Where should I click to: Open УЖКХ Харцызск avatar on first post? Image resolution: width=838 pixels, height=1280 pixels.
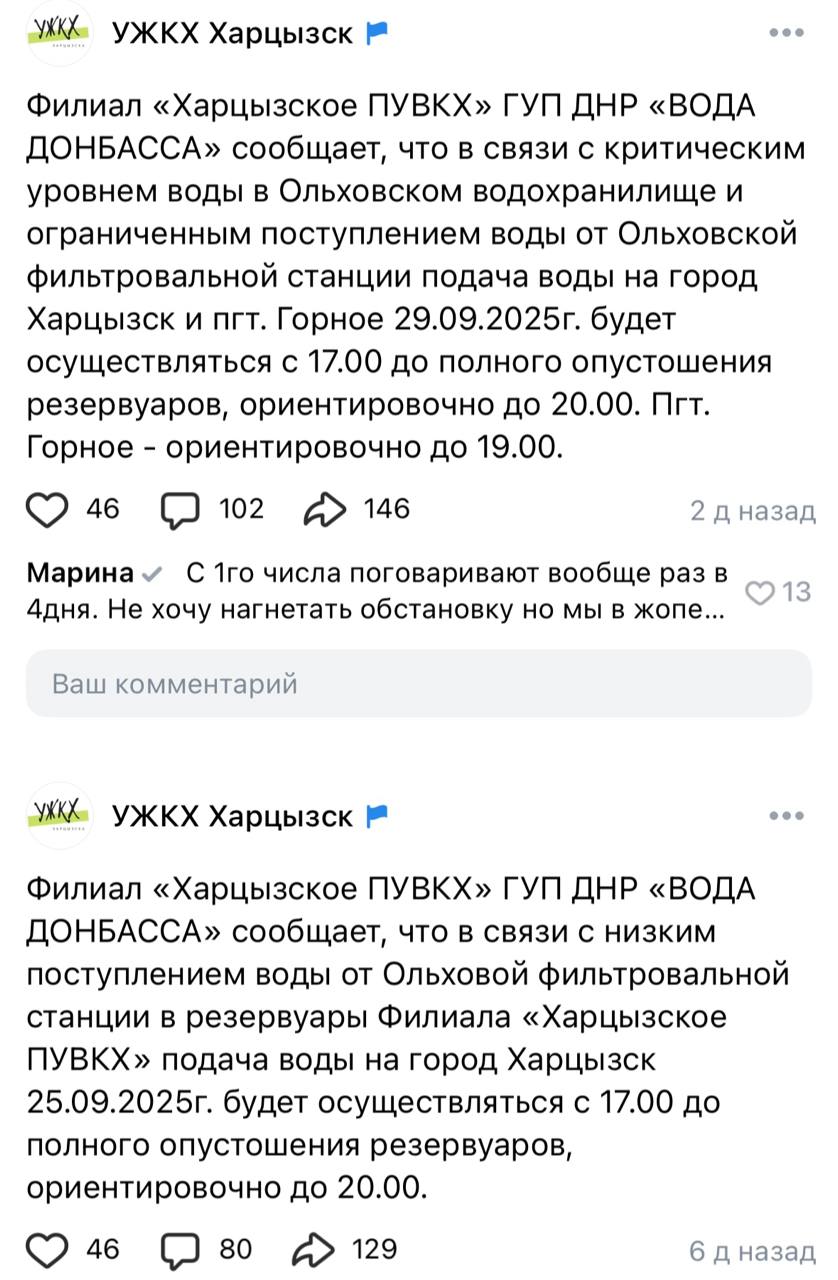tap(59, 34)
